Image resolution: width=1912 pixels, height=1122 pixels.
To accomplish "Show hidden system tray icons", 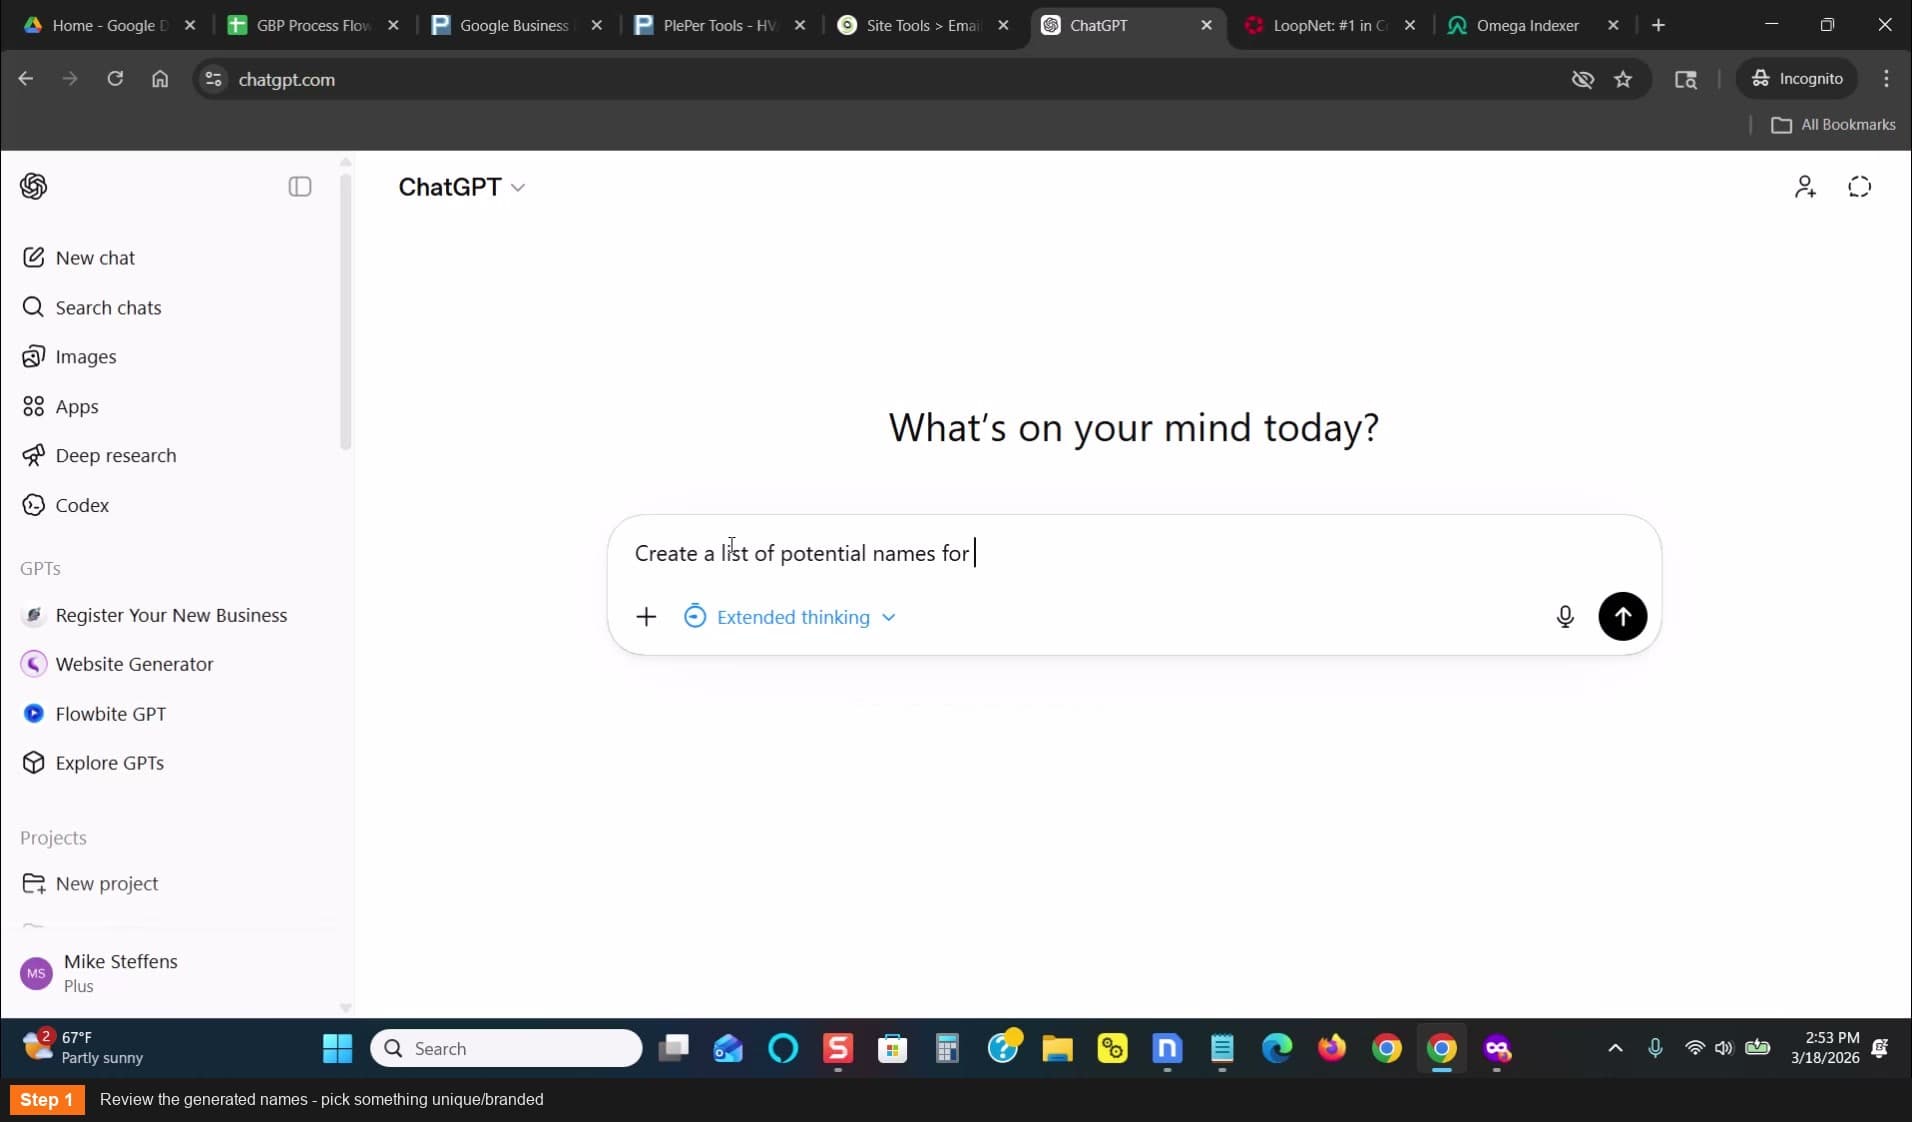I will (x=1615, y=1048).
